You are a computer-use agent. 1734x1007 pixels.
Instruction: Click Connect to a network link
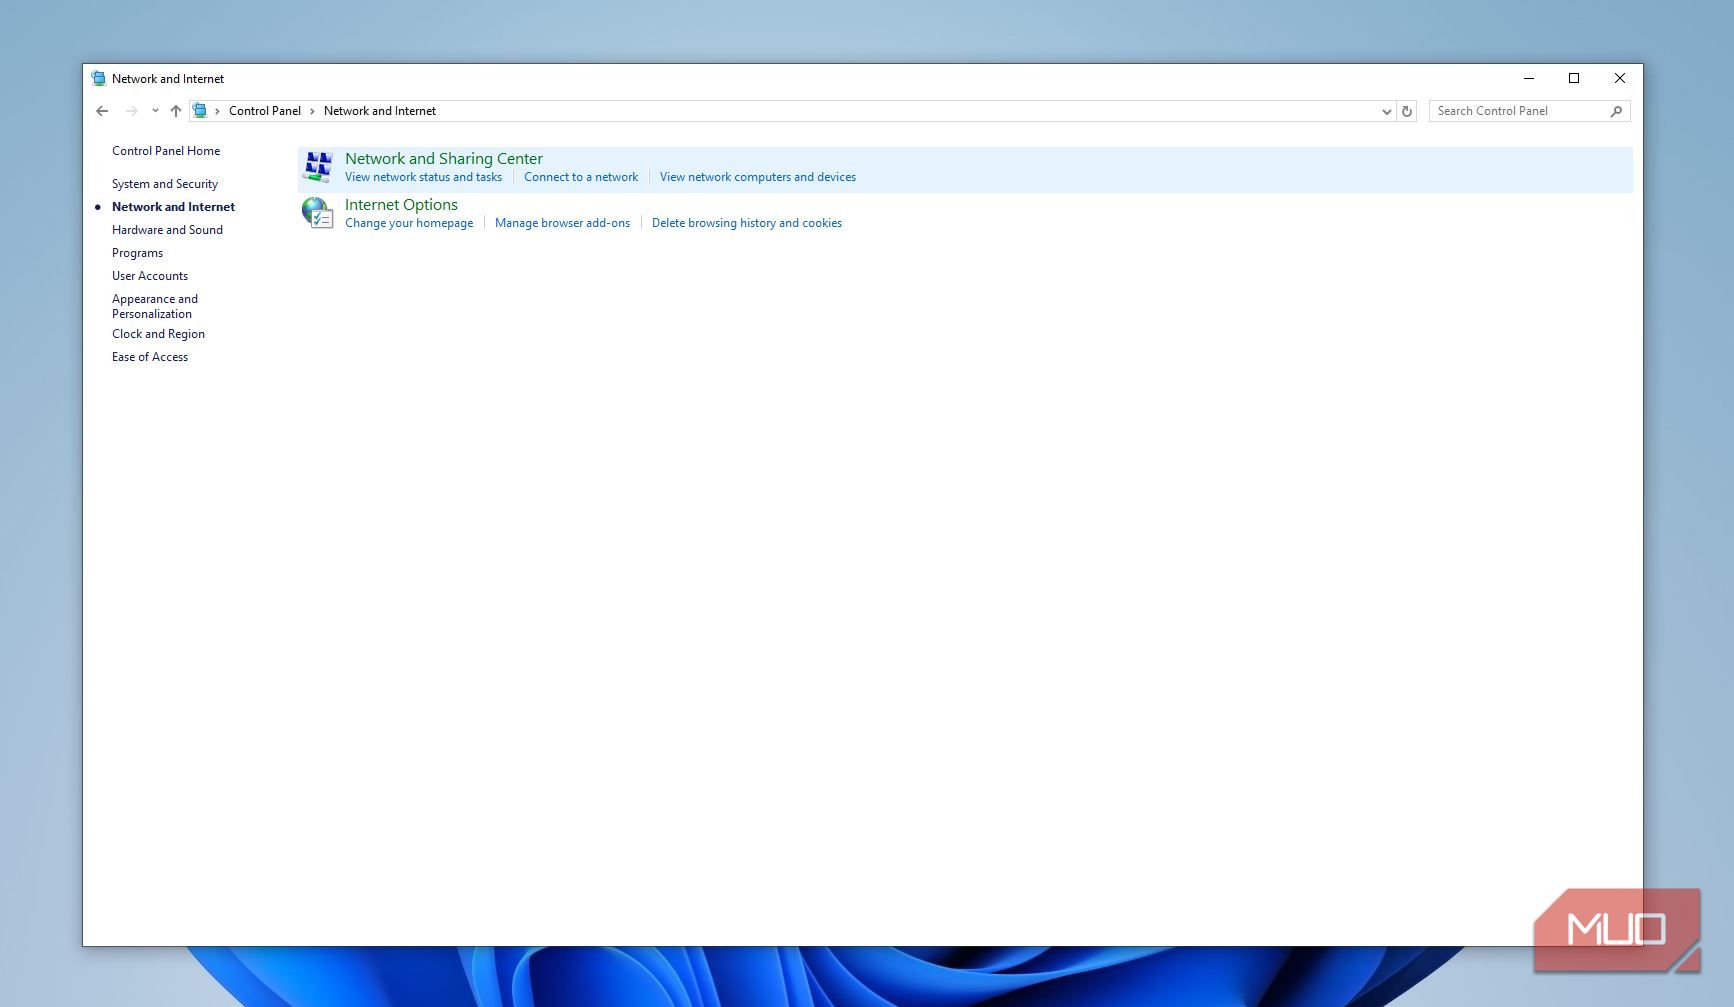(581, 177)
